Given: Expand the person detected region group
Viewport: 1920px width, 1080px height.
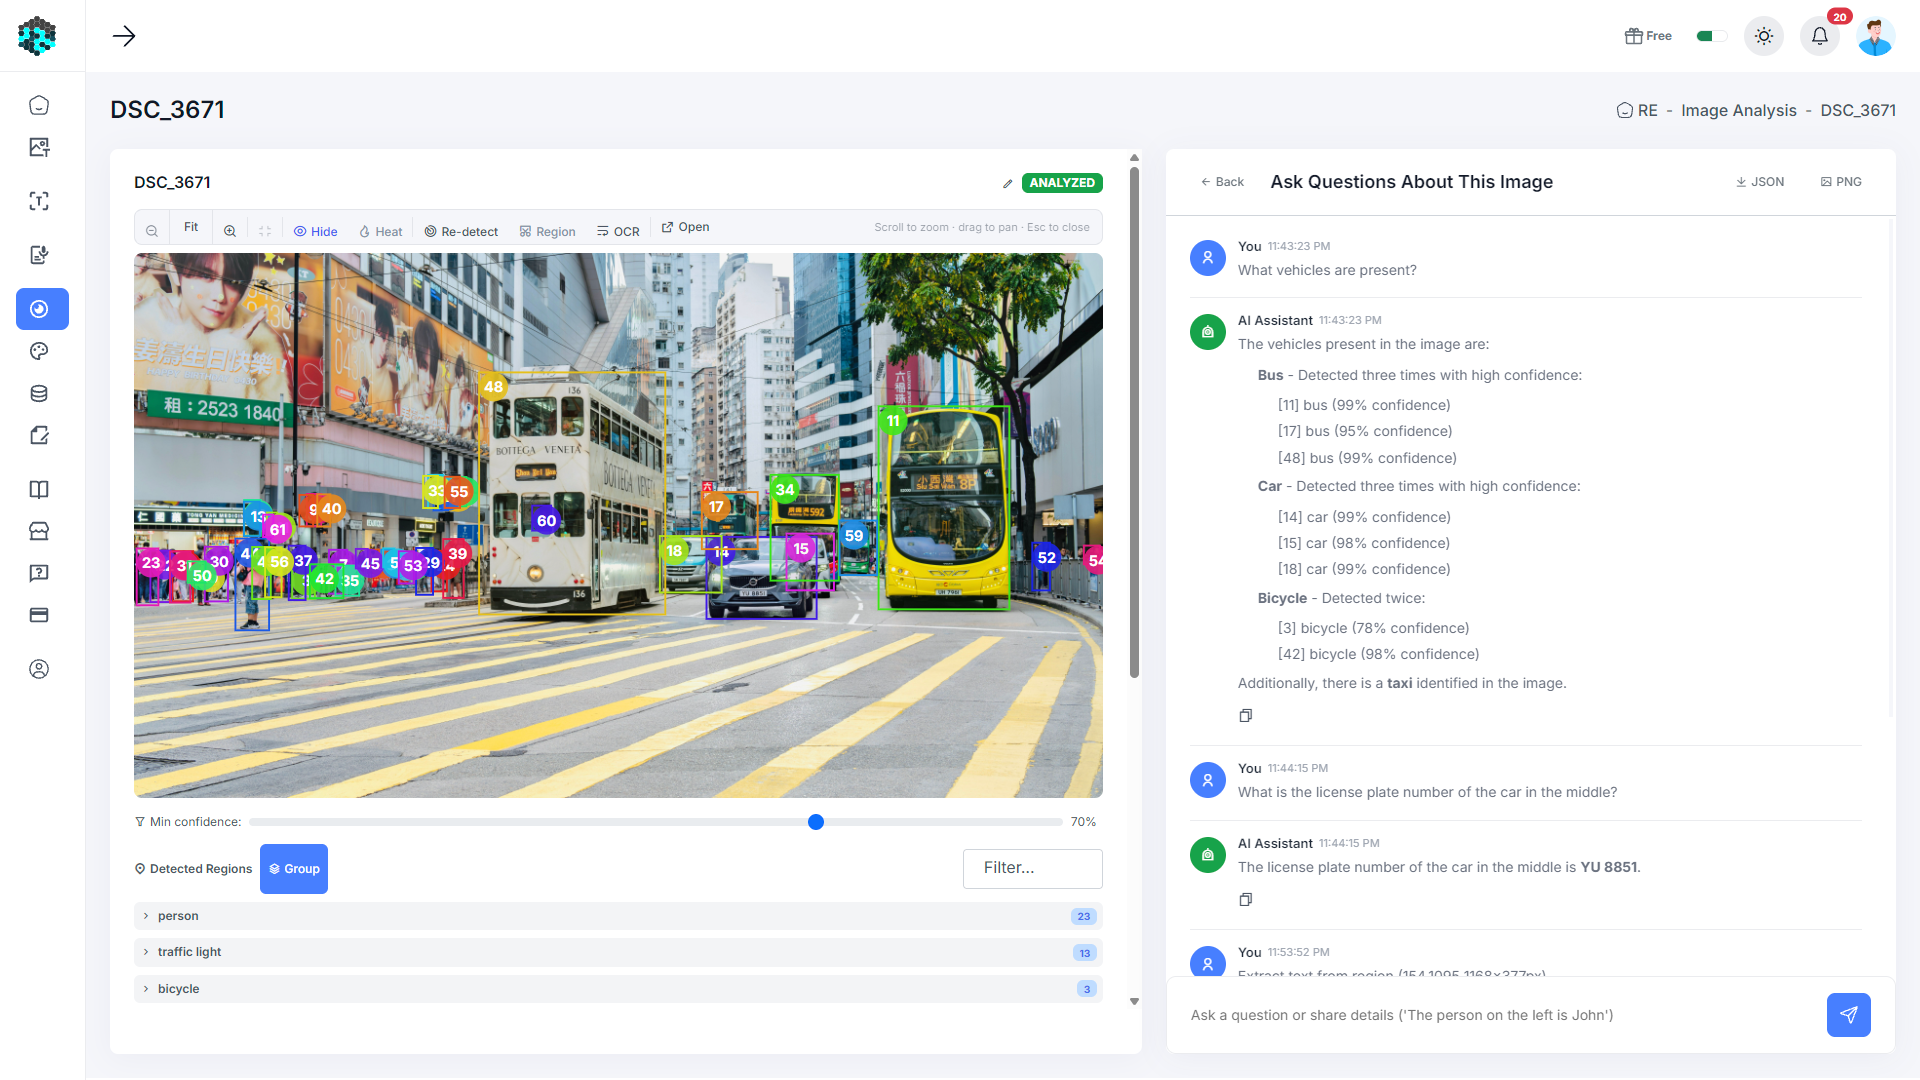Looking at the screenshot, I should pyautogui.click(x=618, y=916).
